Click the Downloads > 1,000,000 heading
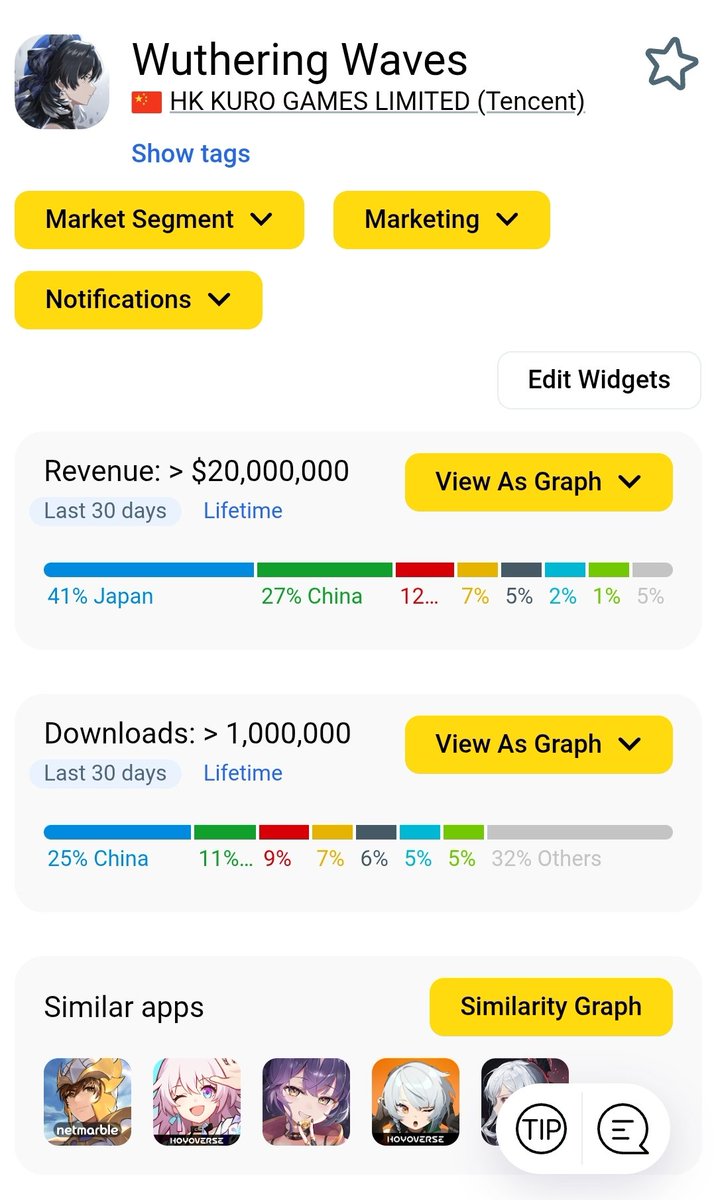Viewport: 716px width, 1200px height. [198, 733]
